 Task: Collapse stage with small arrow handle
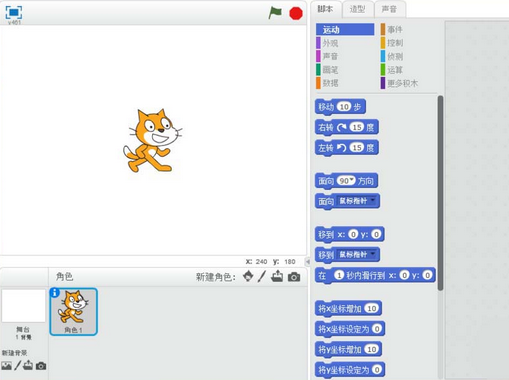(x=308, y=262)
